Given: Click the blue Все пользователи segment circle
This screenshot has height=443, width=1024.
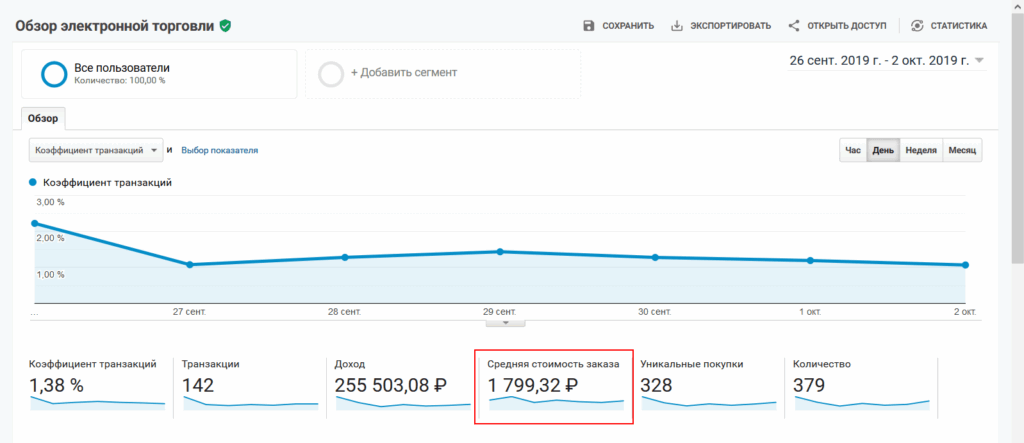Looking at the screenshot, I should (53, 74).
